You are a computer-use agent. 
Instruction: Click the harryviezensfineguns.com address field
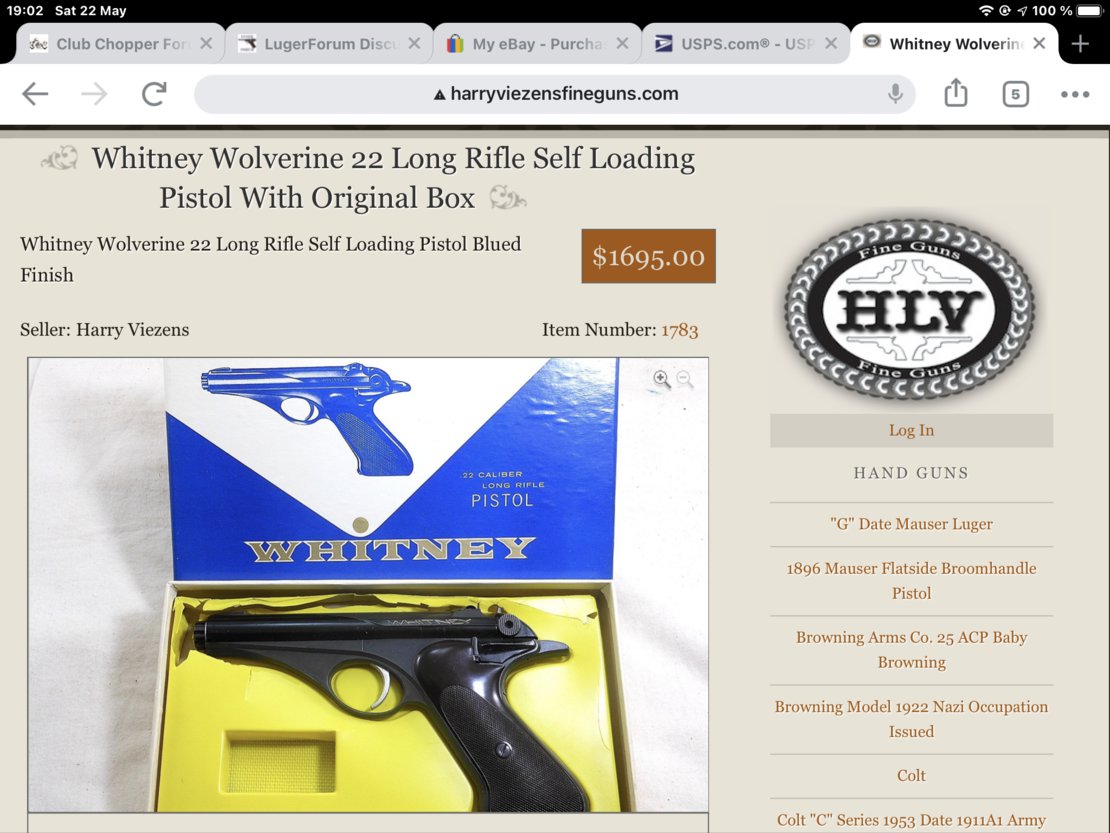[x=554, y=94]
